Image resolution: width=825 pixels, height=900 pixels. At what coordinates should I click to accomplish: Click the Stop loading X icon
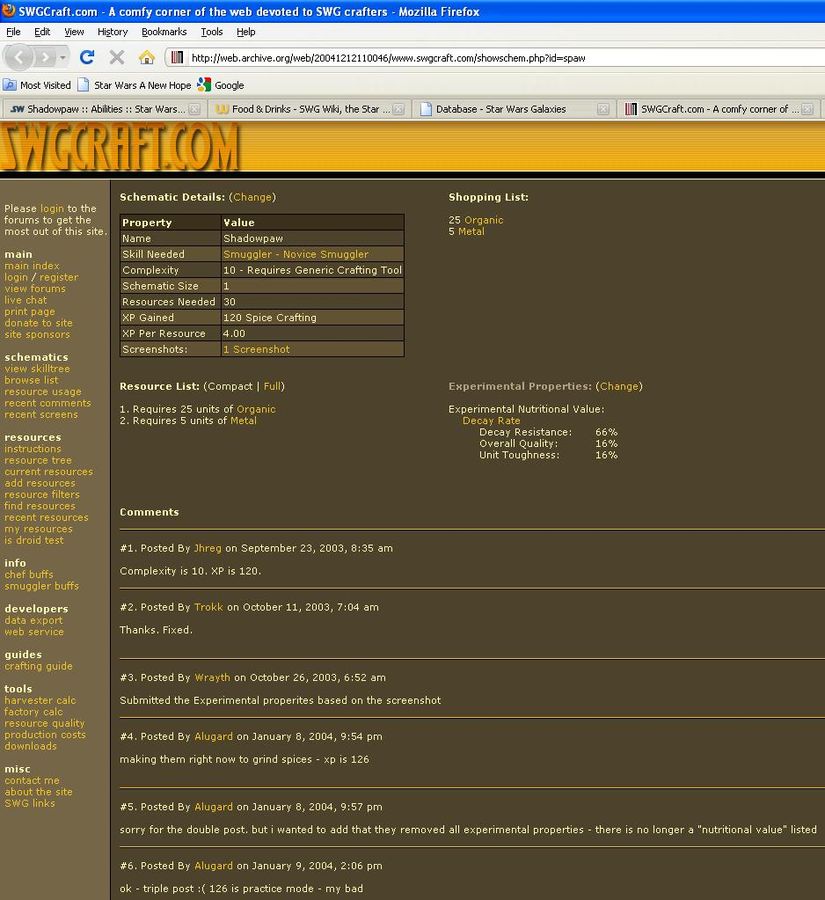click(117, 57)
